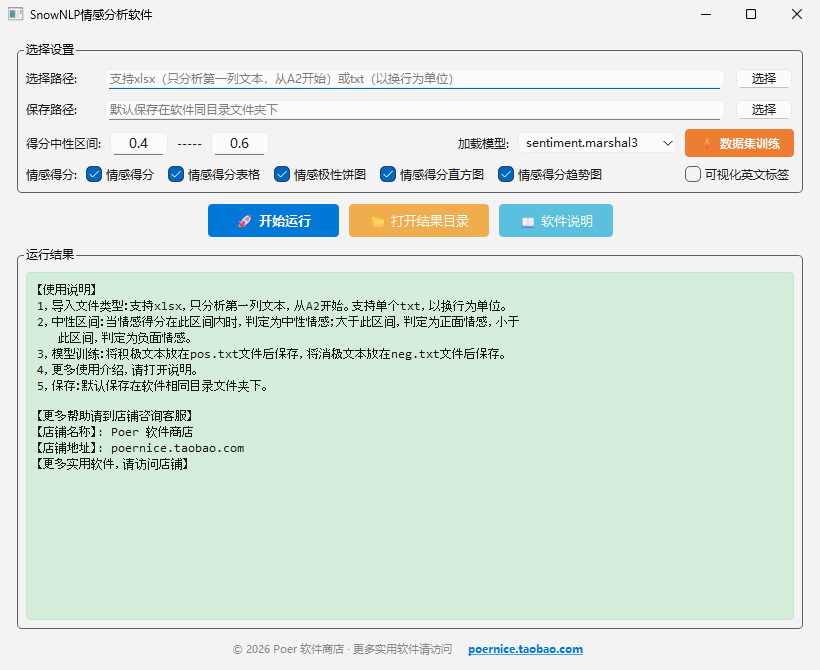
Task: Open the results folder via 打开结果目录
Action: [x=419, y=221]
